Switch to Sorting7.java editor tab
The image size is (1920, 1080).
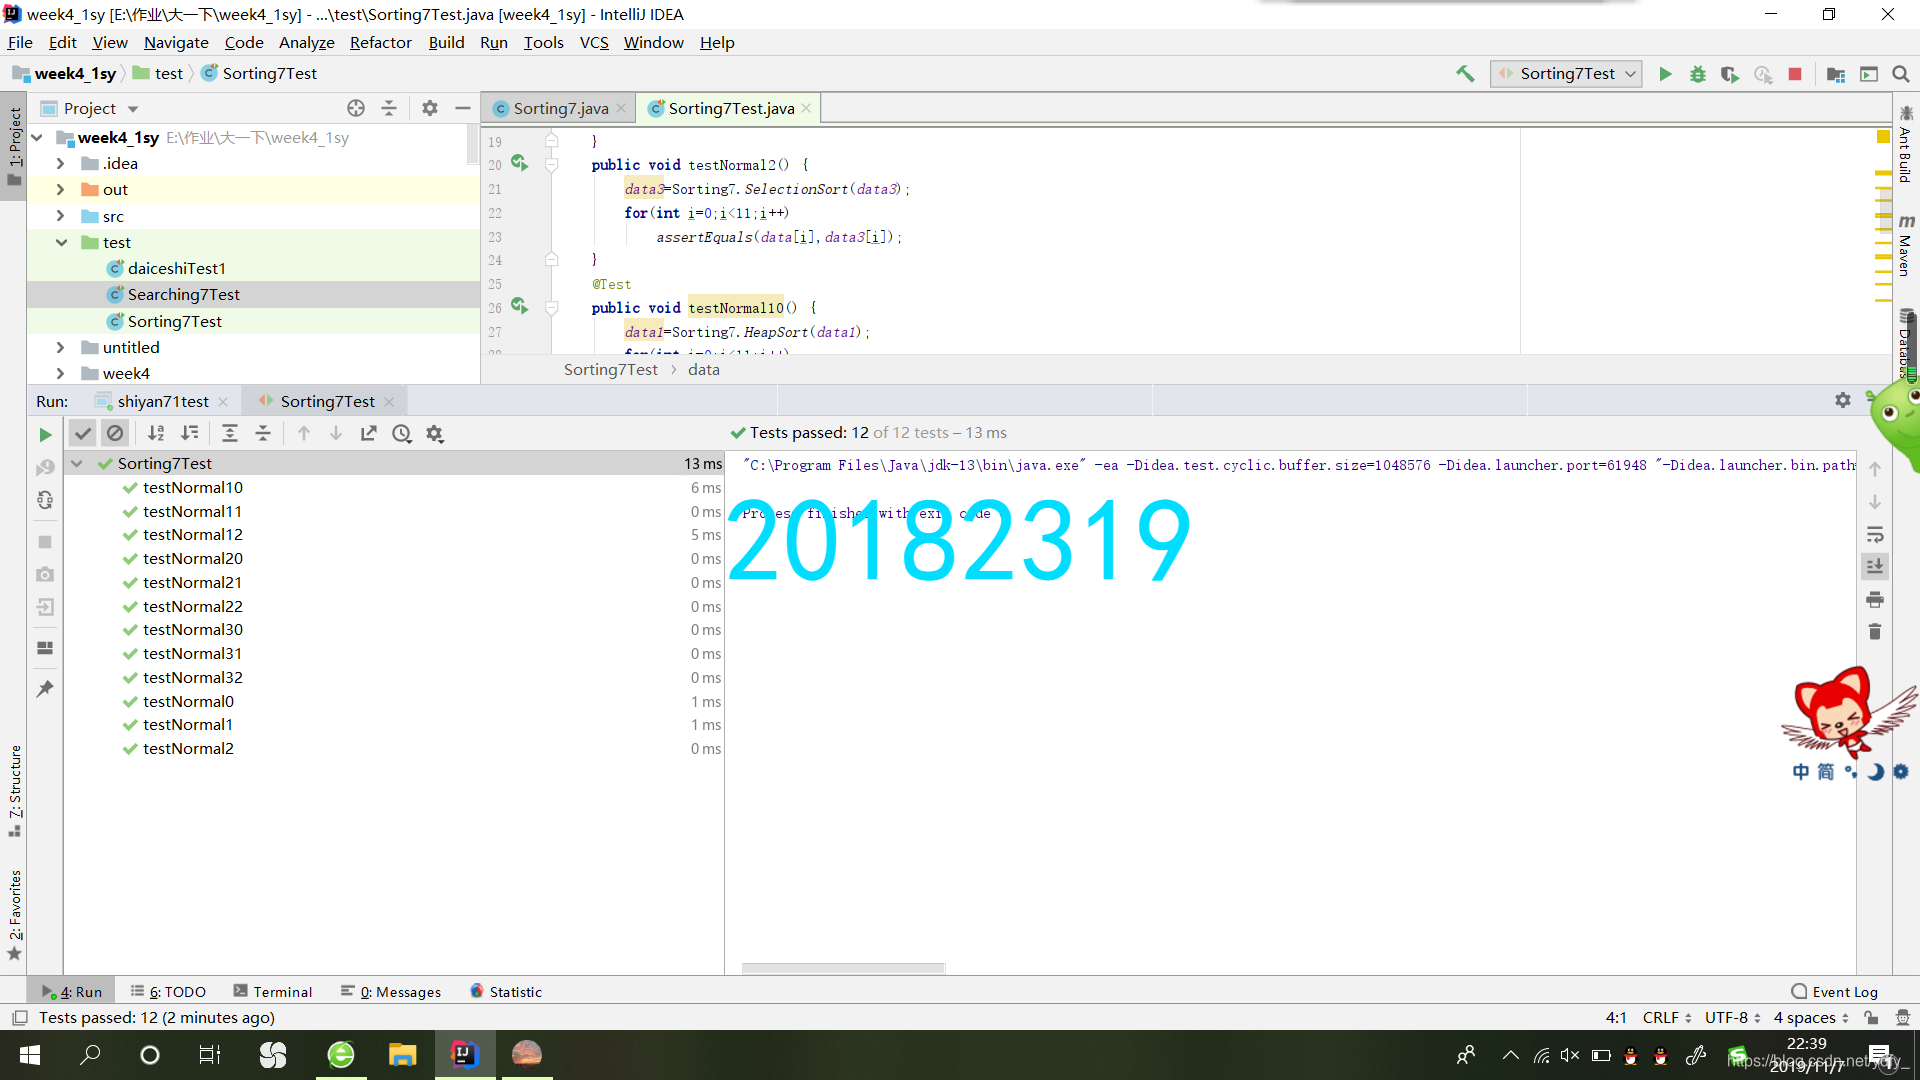(560, 108)
